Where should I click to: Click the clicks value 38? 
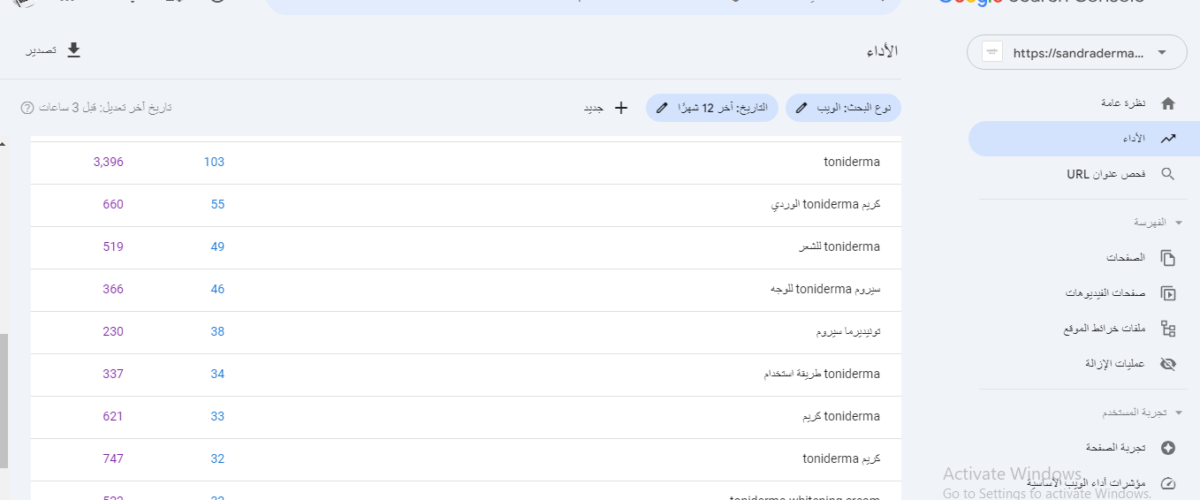coord(217,332)
